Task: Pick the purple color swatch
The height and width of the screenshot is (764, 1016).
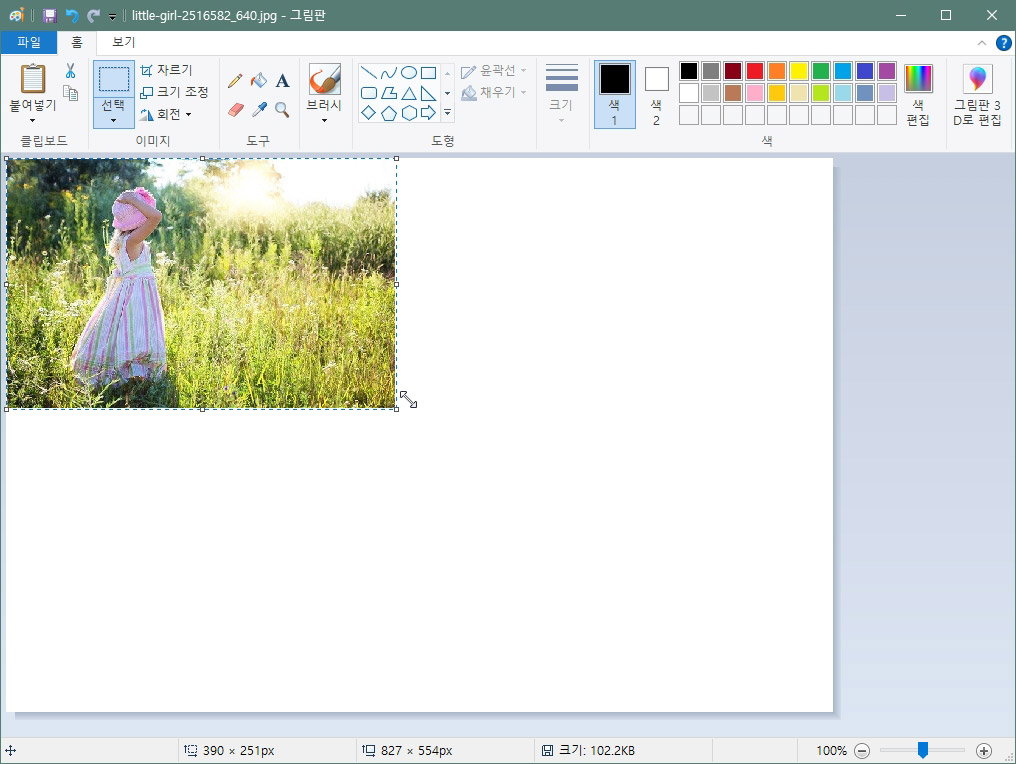Action: coord(887,71)
